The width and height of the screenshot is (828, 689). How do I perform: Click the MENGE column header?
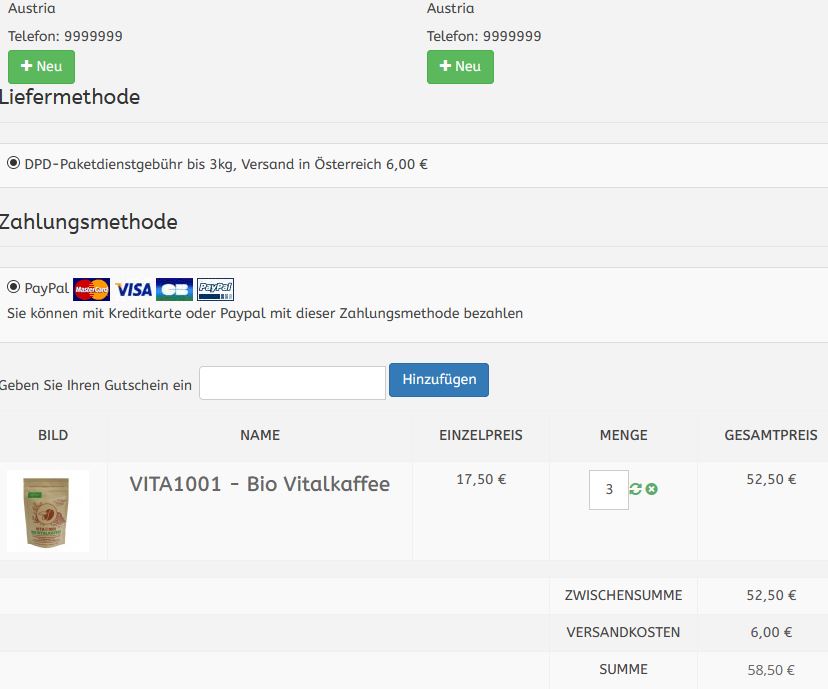623,435
